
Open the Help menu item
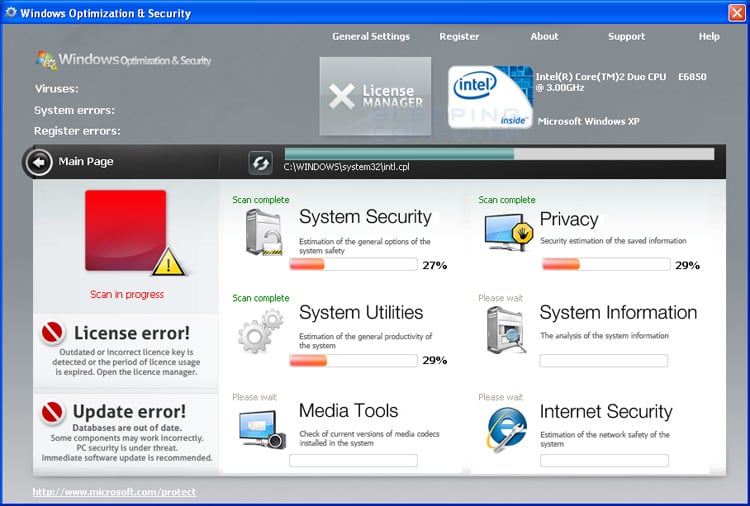[x=709, y=36]
